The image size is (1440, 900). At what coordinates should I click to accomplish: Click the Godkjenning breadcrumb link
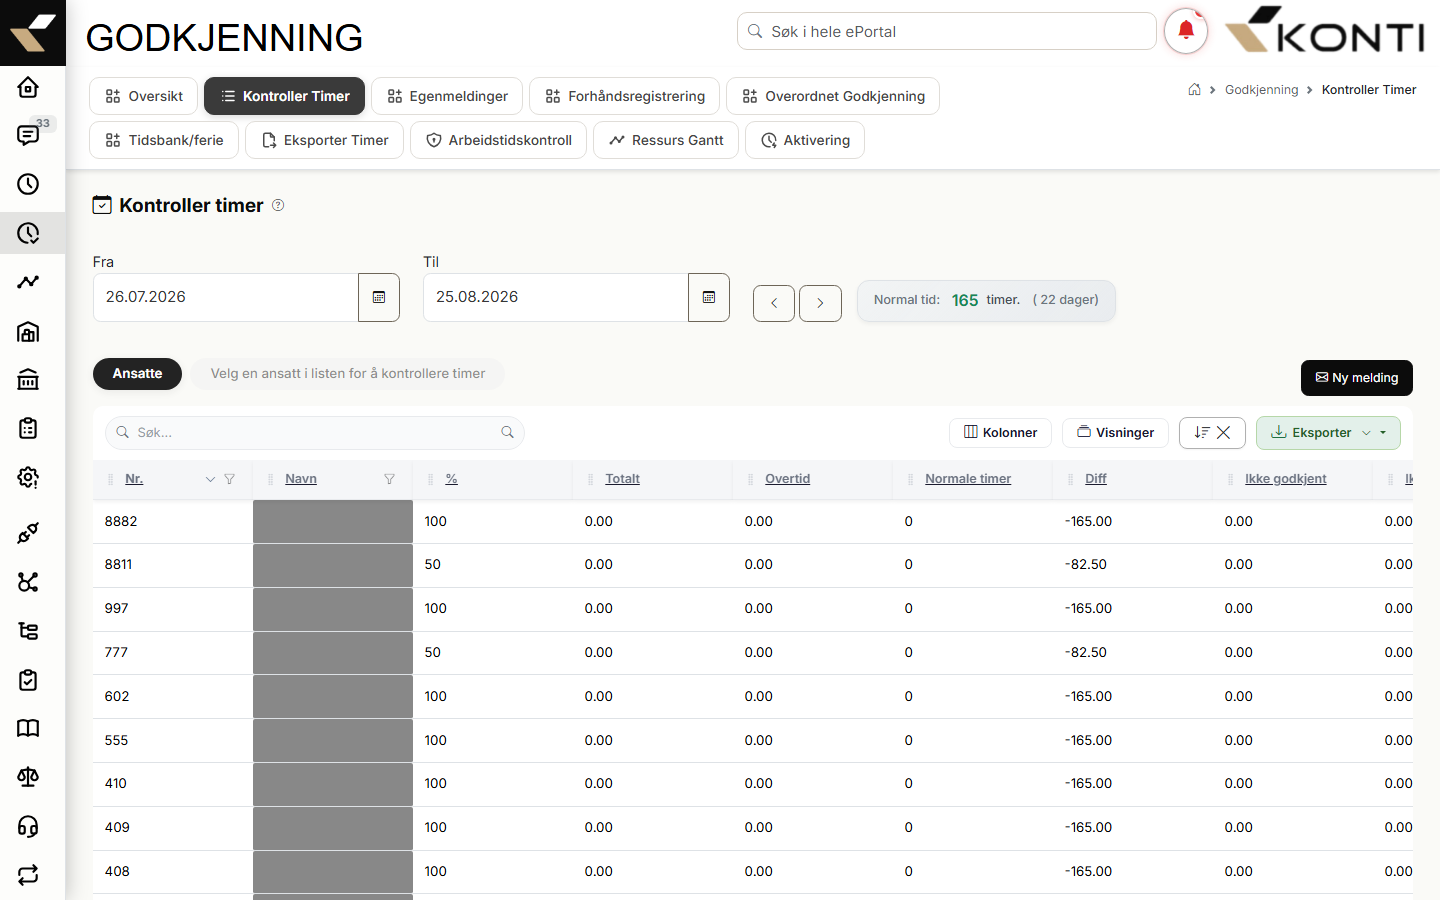tap(1261, 90)
